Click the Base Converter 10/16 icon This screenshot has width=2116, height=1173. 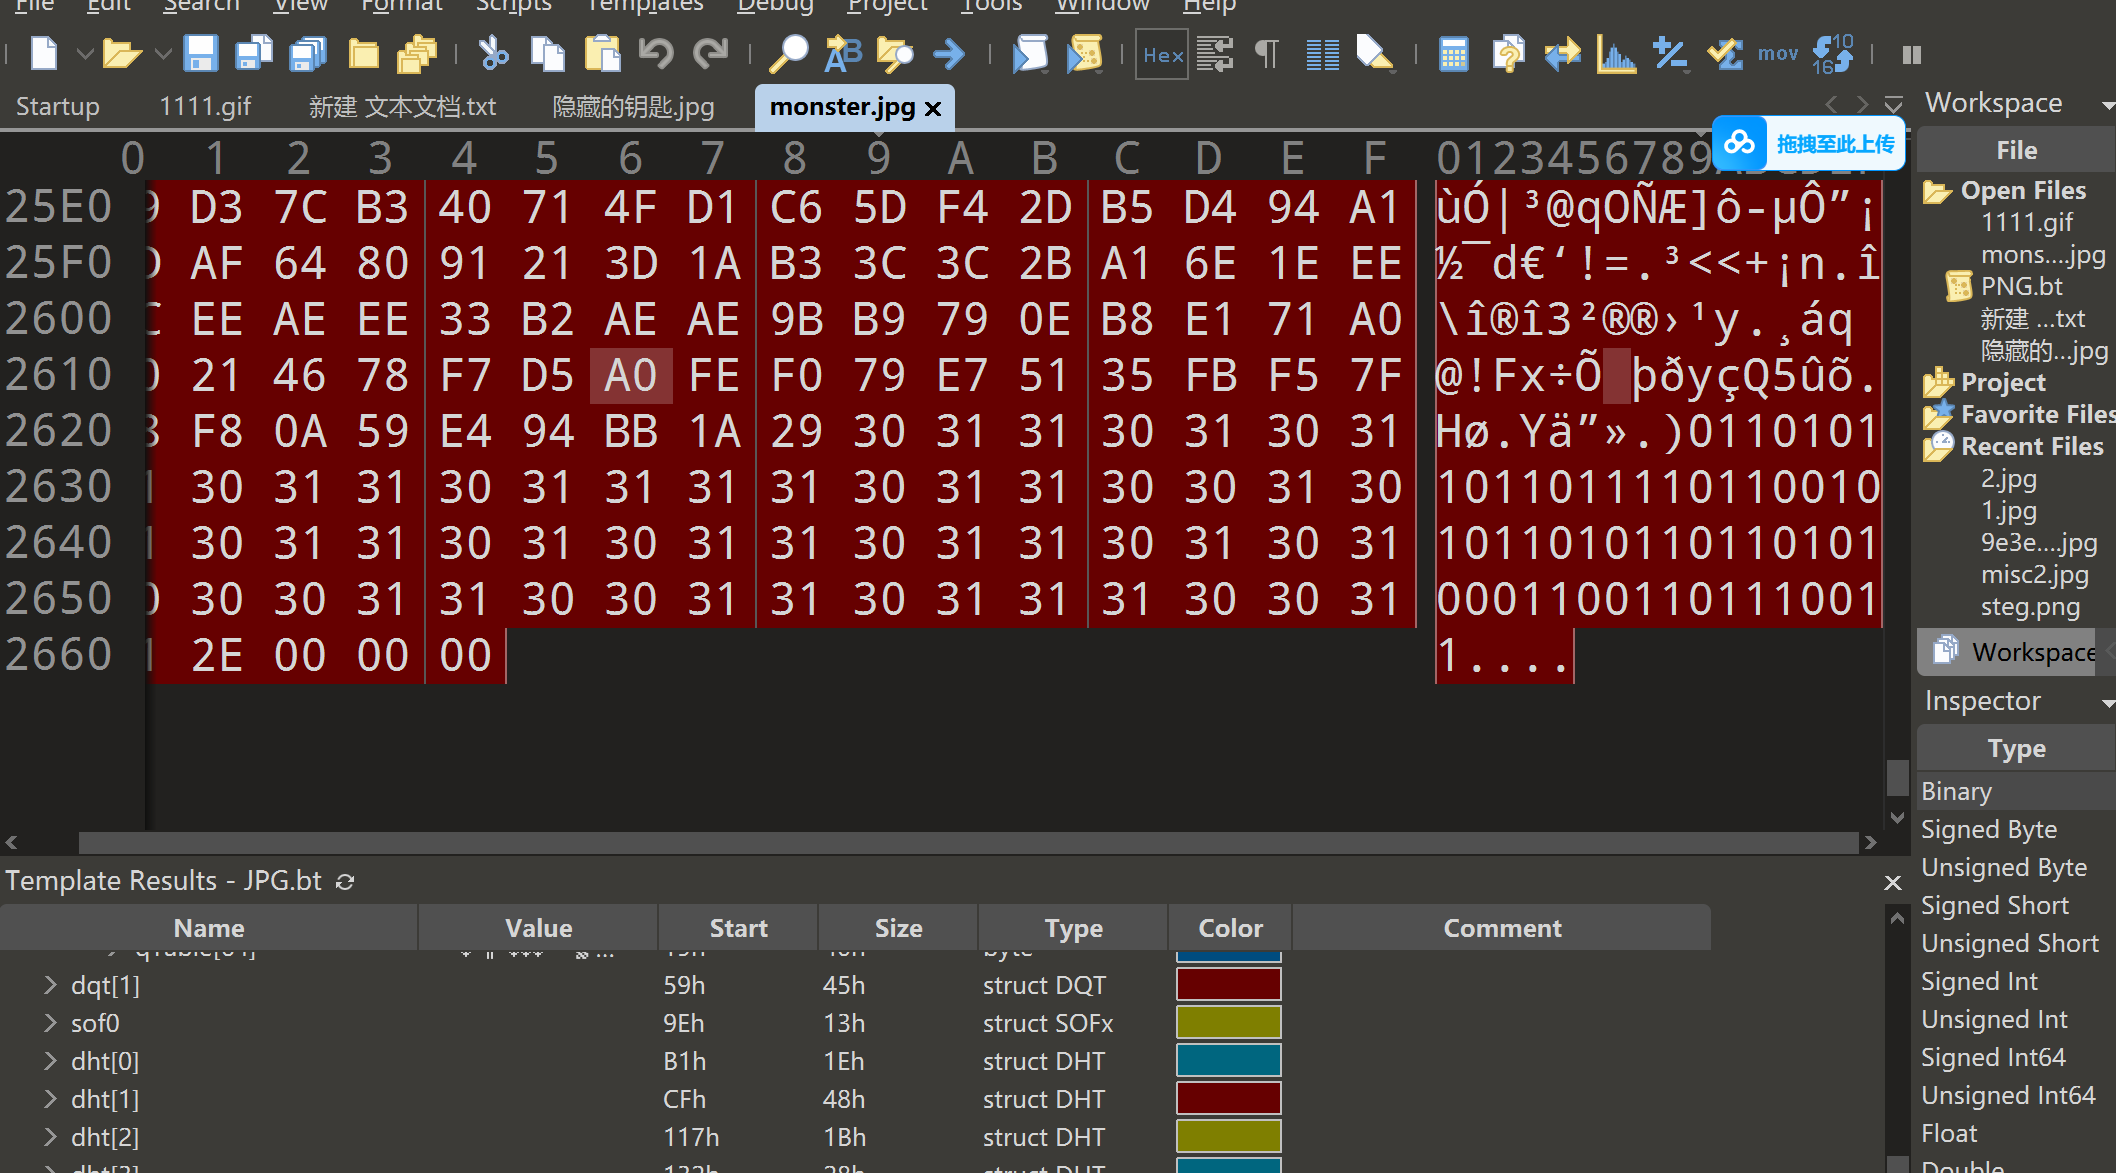tap(1832, 54)
